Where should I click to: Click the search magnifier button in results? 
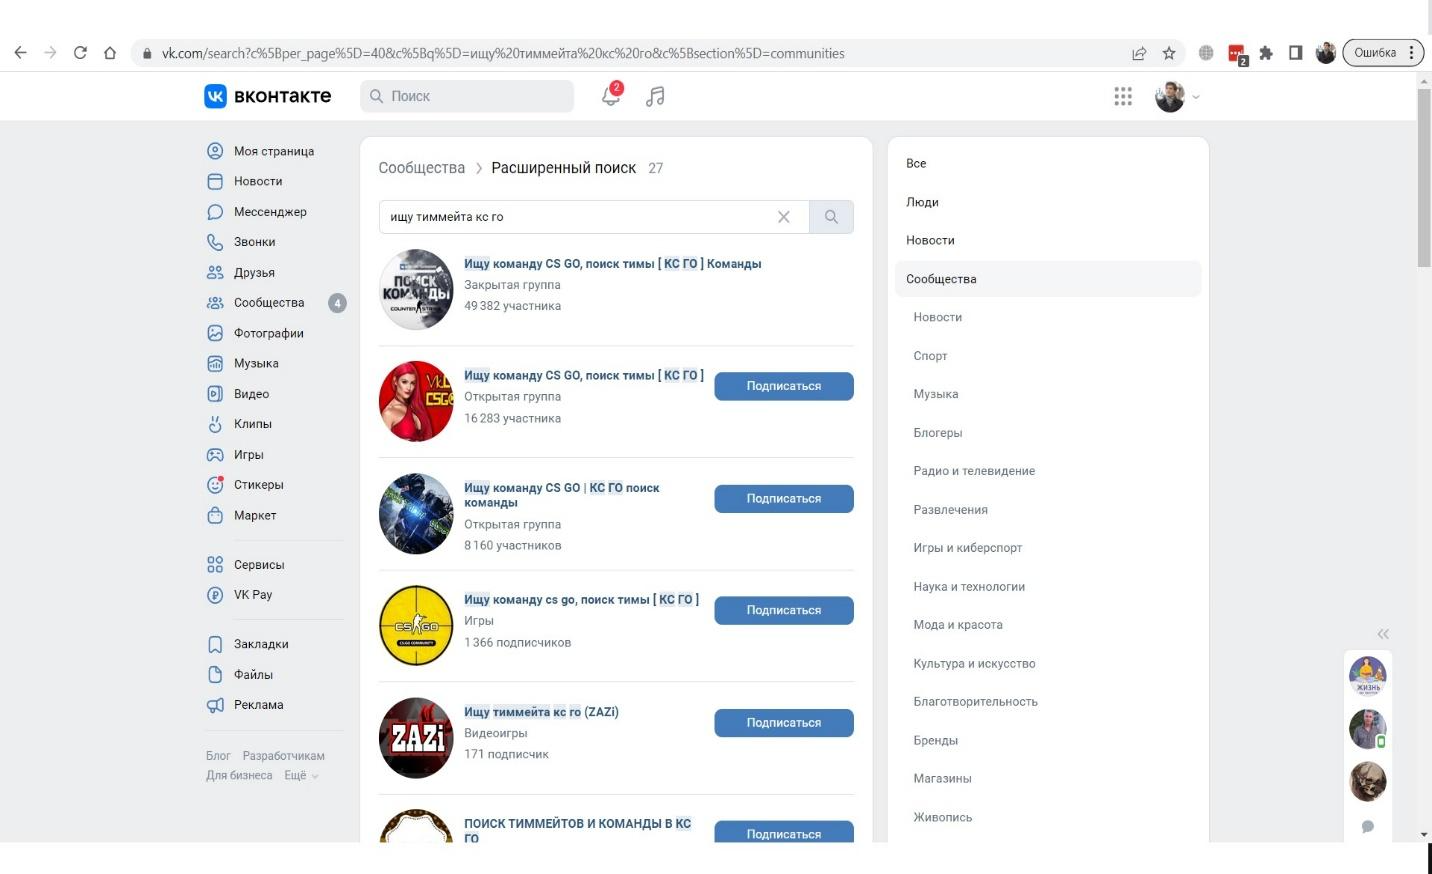(831, 217)
